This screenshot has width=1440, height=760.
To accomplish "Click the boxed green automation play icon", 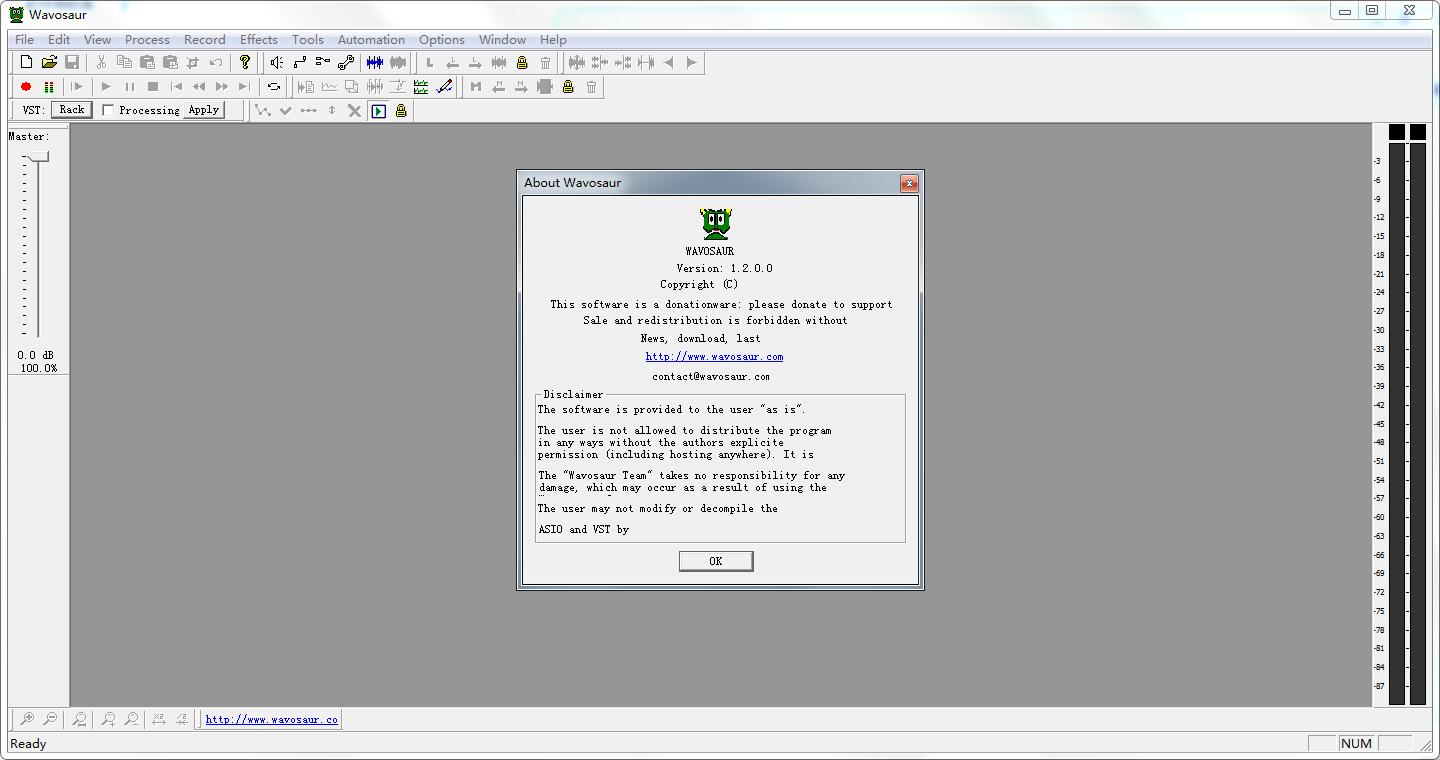I will 378,111.
